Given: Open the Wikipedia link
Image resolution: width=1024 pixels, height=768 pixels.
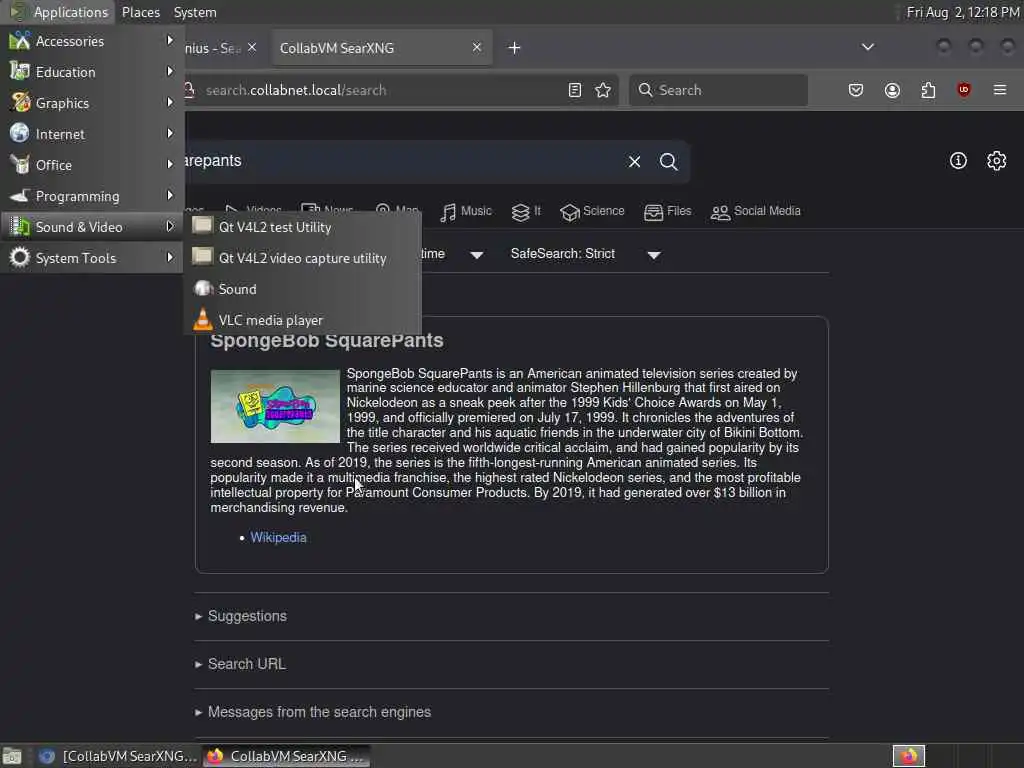Looking at the screenshot, I should pos(278,537).
